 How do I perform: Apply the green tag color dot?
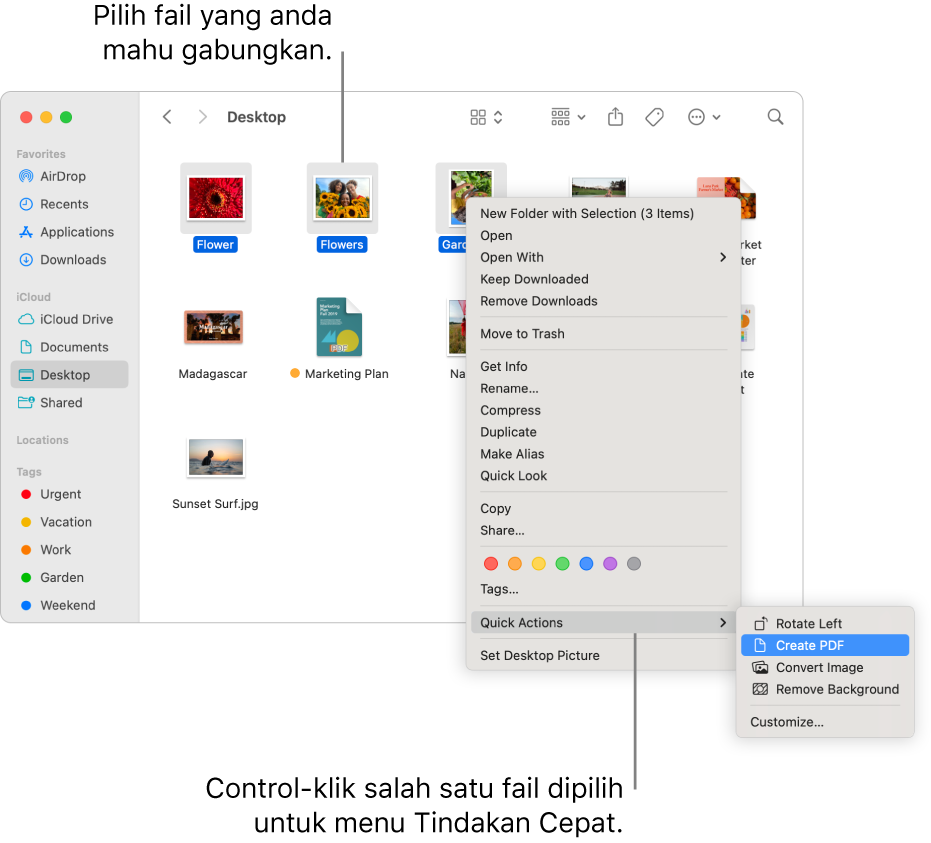562,563
